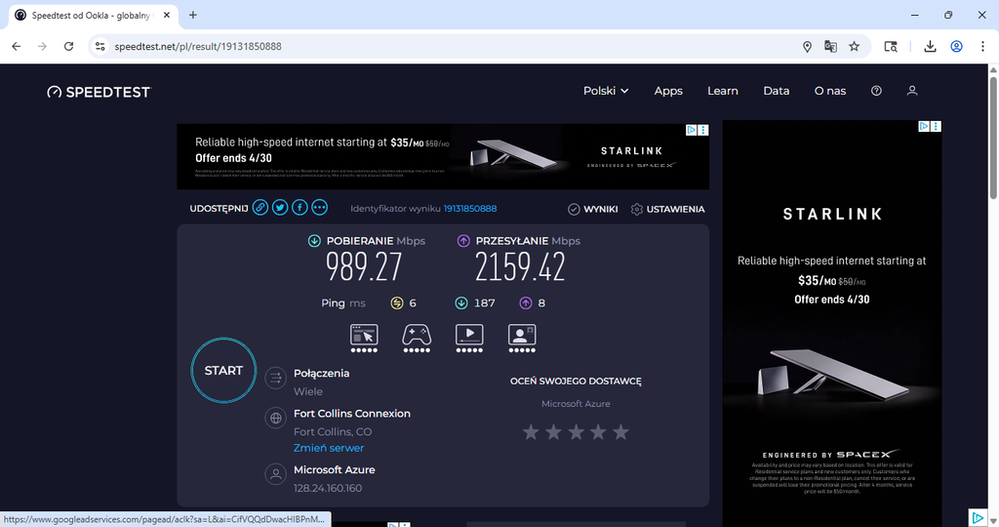Click the upload latency icon near 8
This screenshot has width=999, height=527.
[526, 303]
